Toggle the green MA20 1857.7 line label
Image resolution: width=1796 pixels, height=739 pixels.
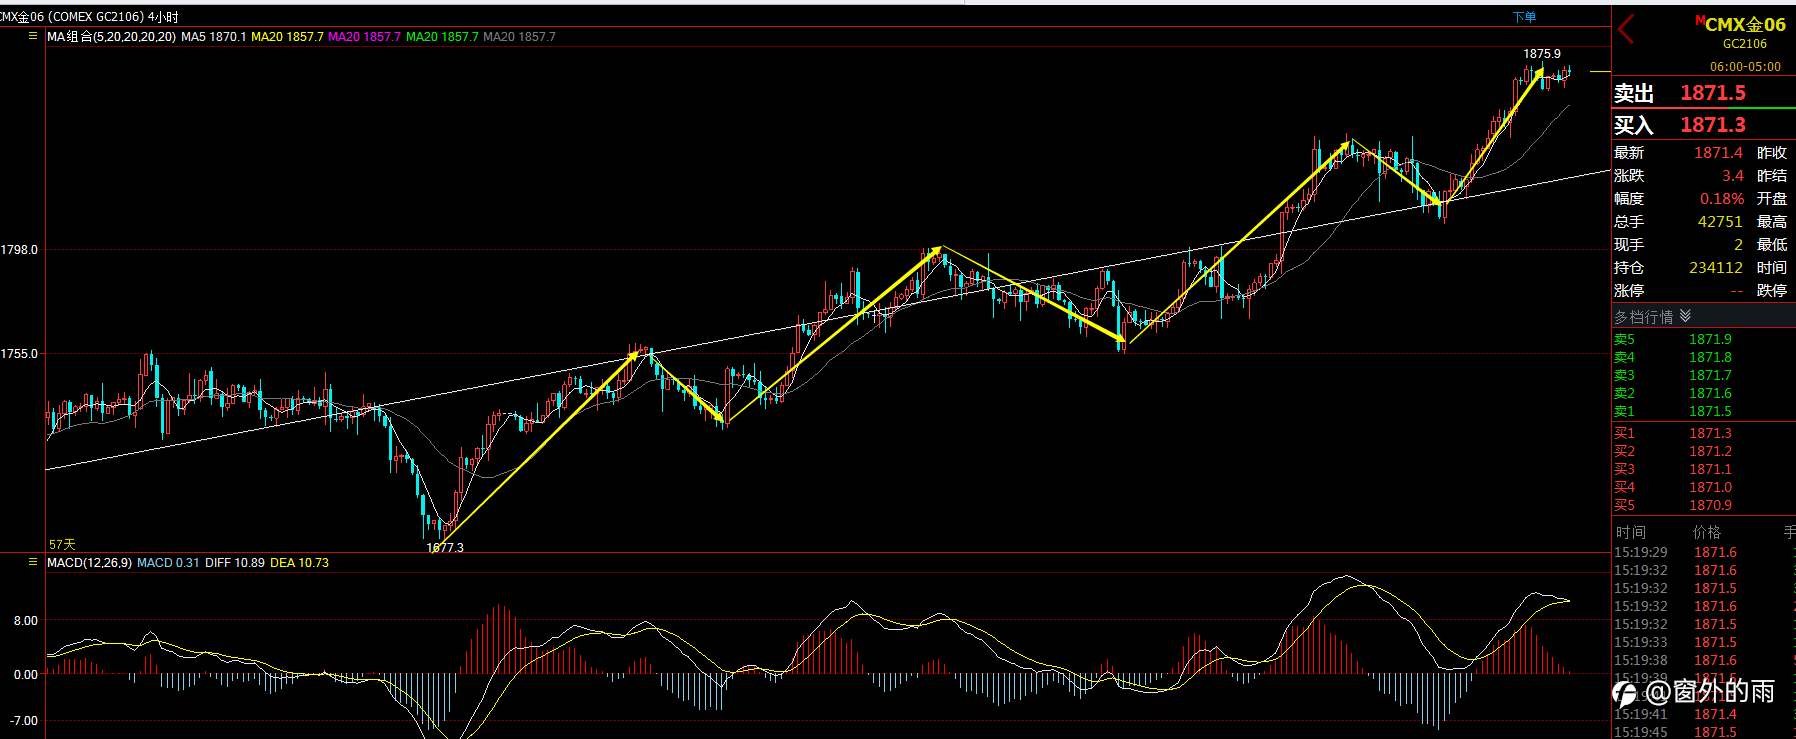point(442,37)
